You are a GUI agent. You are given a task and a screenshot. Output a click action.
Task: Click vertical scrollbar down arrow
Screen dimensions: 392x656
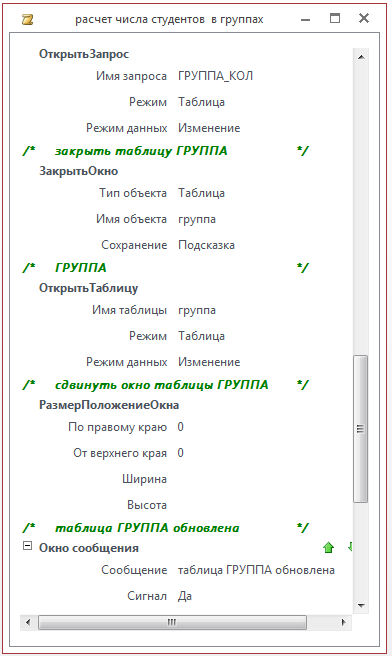(x=361, y=605)
